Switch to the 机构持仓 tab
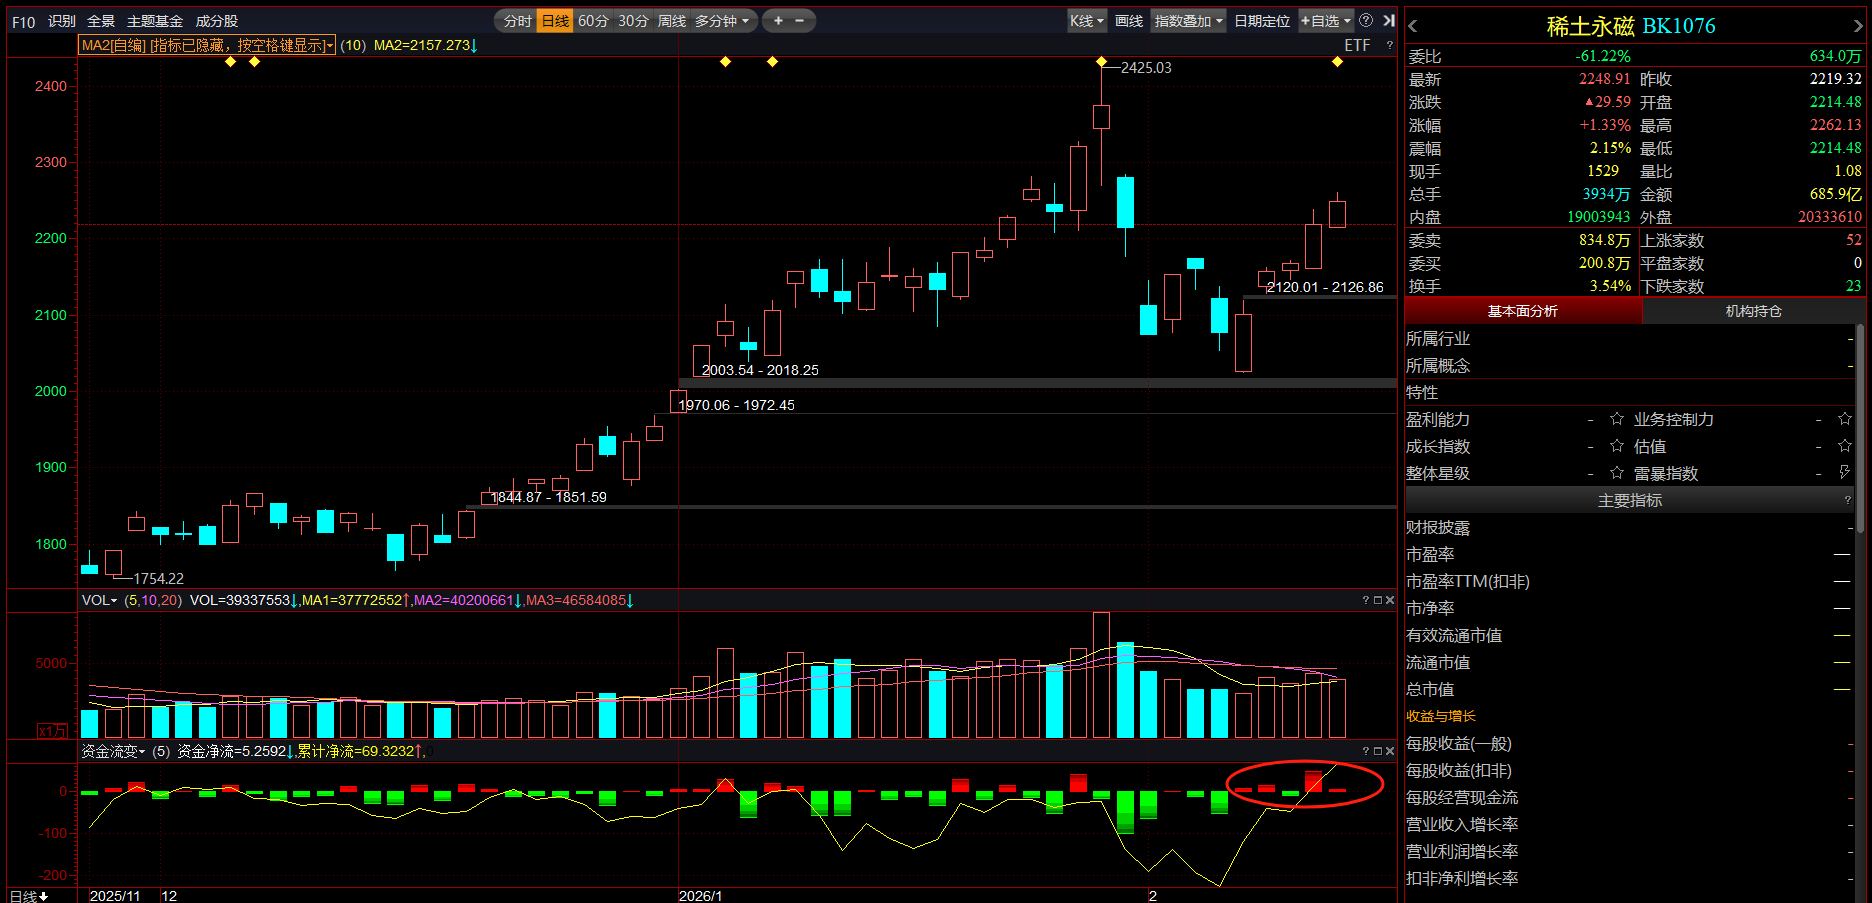1872x903 pixels. point(1753,311)
